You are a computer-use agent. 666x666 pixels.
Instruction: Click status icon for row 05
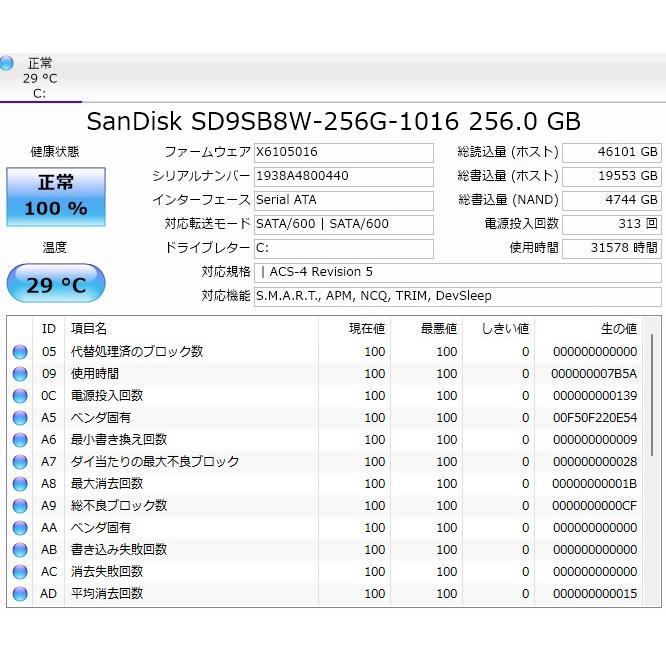click(x=20, y=352)
